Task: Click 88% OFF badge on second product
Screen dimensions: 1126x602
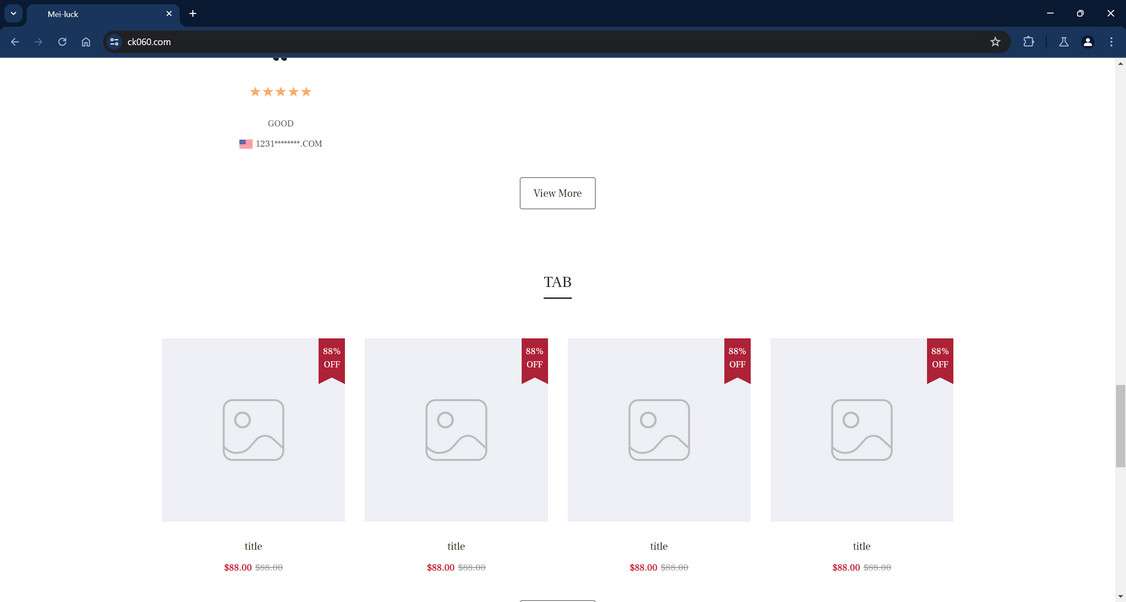Action: 534,359
